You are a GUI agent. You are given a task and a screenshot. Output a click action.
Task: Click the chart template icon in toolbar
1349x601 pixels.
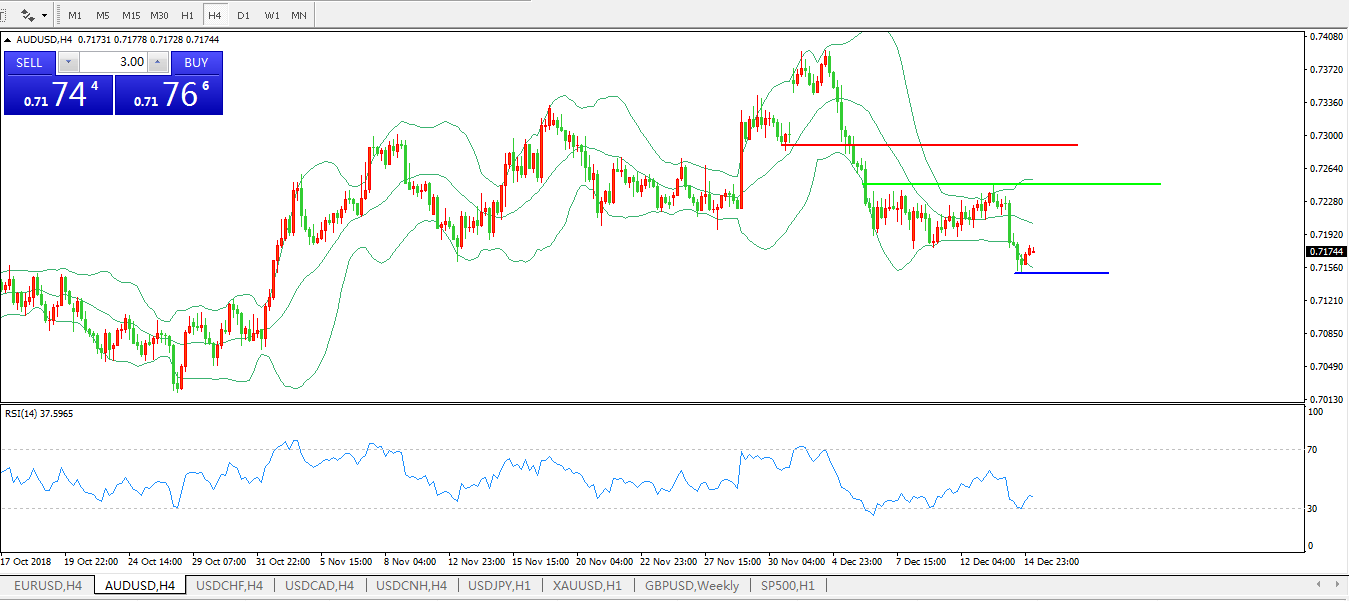pyautogui.click(x=28, y=16)
